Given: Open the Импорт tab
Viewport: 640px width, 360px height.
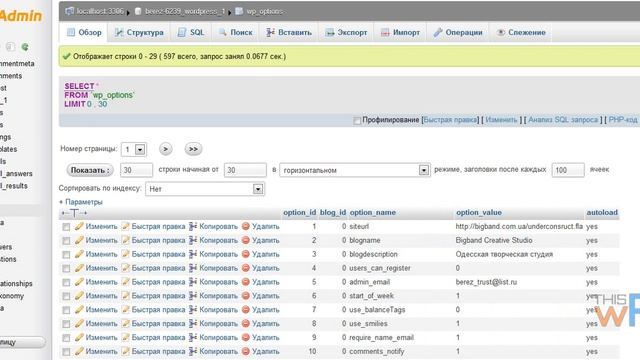Looking at the screenshot, I should coord(400,32).
